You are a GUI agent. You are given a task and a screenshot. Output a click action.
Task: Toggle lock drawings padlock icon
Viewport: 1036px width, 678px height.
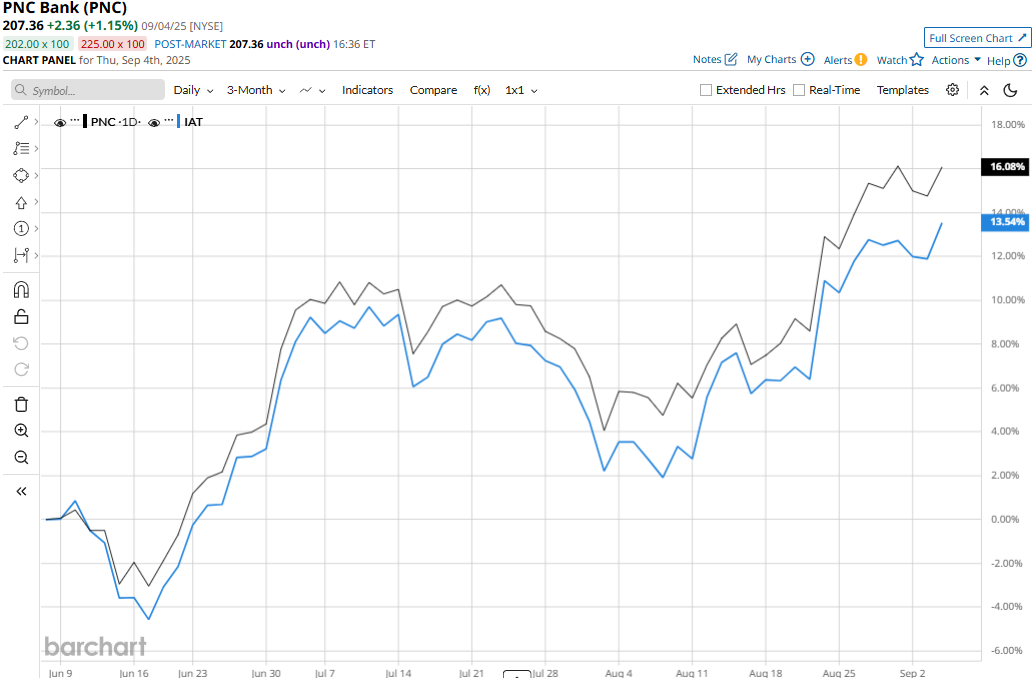[x=21, y=317]
